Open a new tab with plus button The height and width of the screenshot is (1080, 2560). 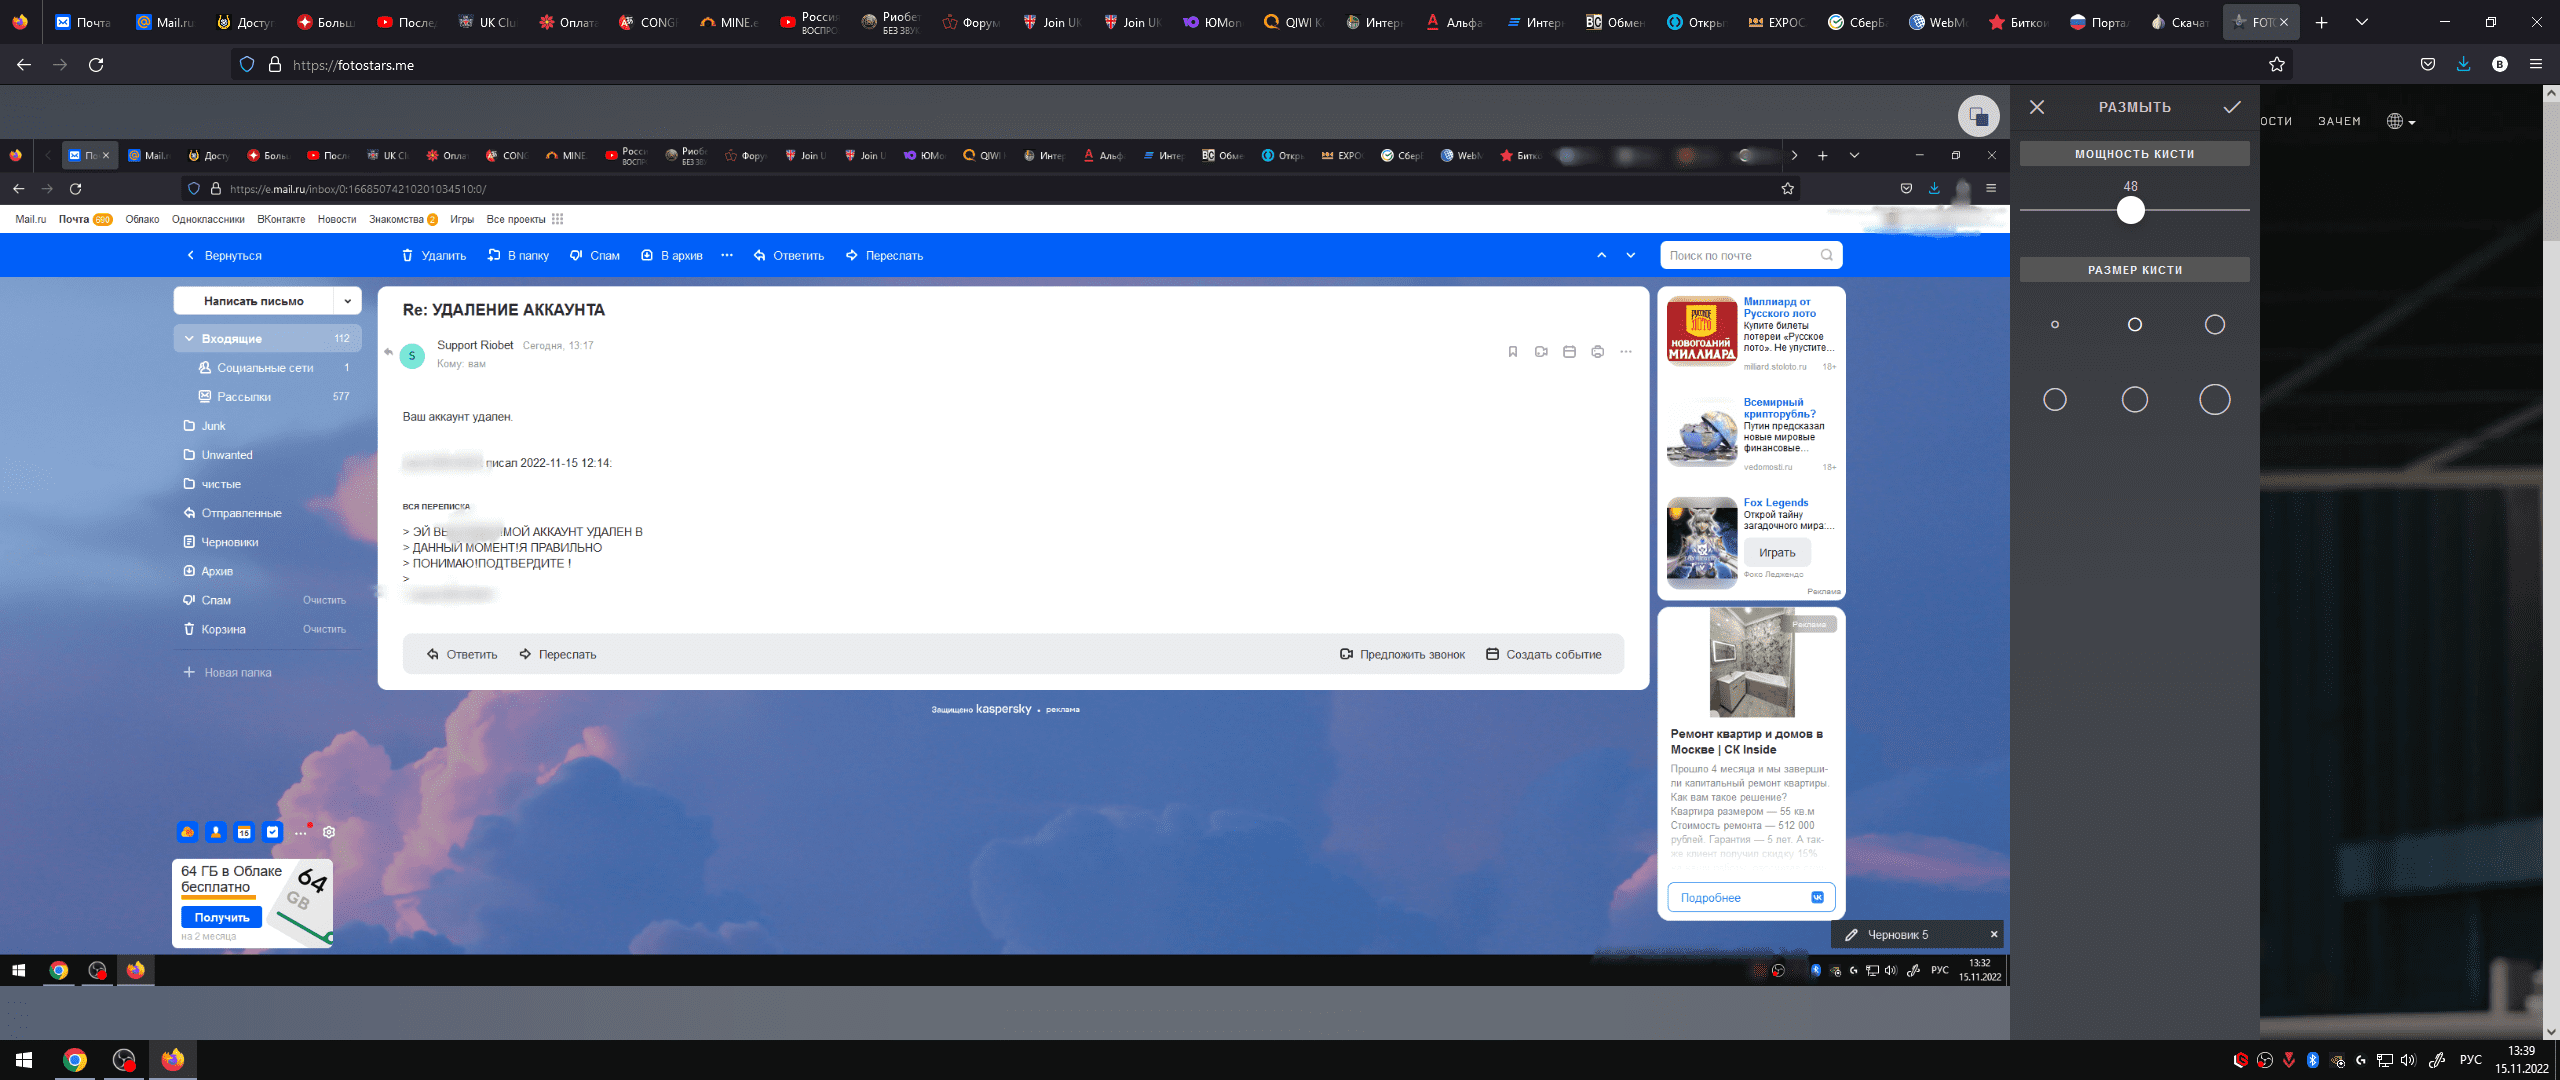(x=2321, y=22)
